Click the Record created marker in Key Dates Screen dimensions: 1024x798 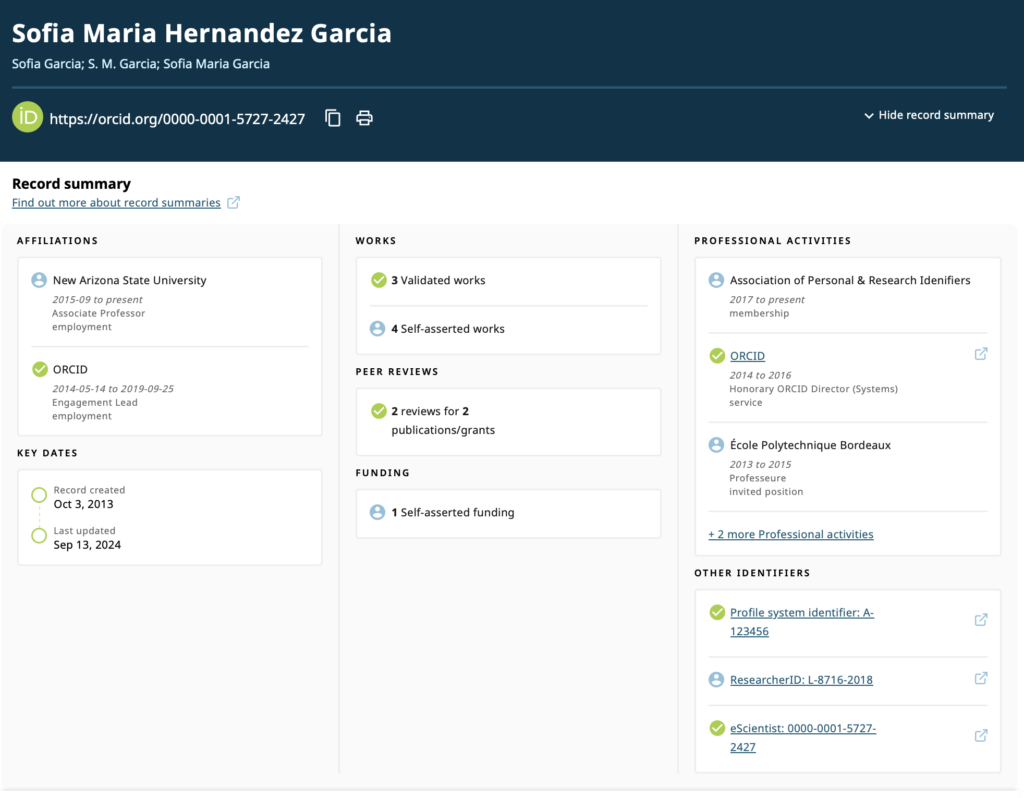click(x=38, y=495)
